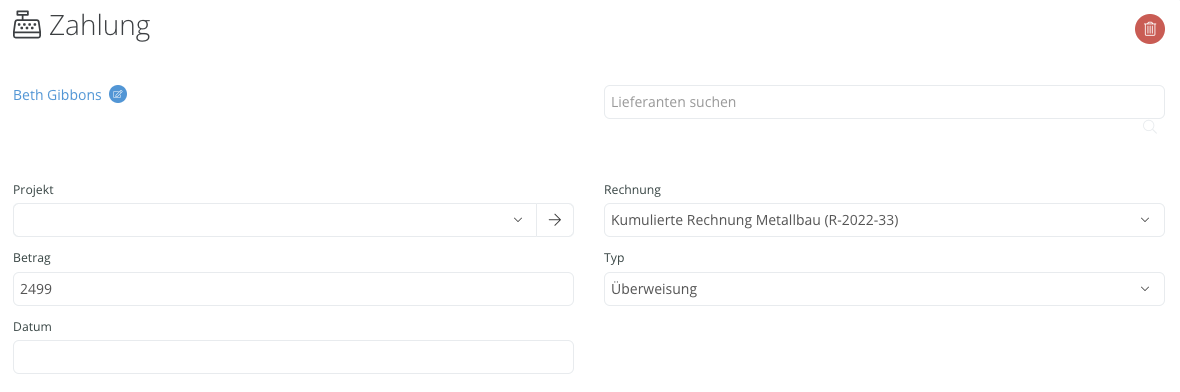The height and width of the screenshot is (392, 1180).
Task: Expand the Typ field chevron arrow
Action: [x=1145, y=289]
